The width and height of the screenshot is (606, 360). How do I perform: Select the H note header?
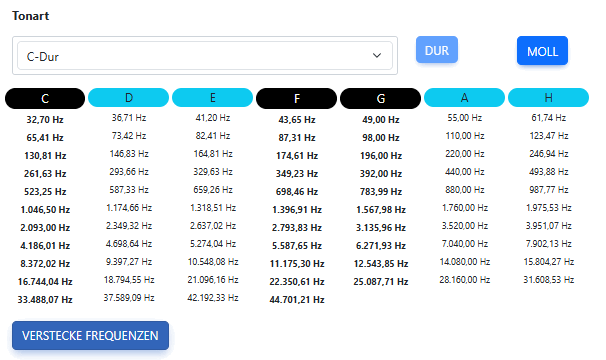point(548,97)
